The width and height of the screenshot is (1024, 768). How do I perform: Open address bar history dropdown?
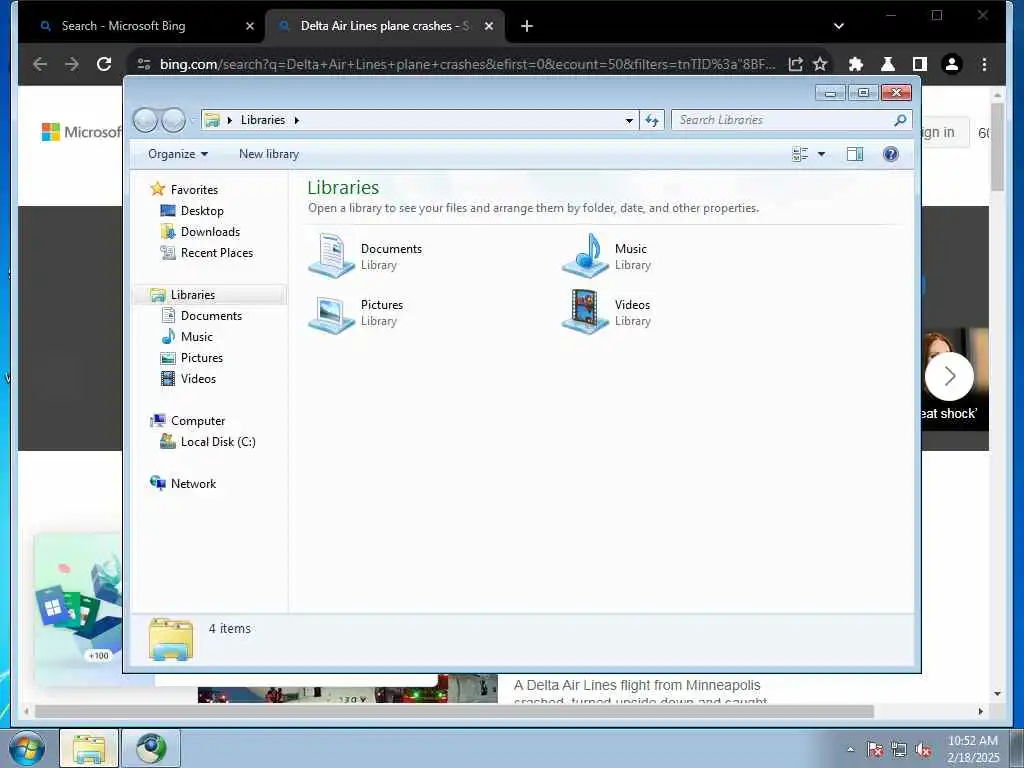pyautogui.click(x=629, y=120)
